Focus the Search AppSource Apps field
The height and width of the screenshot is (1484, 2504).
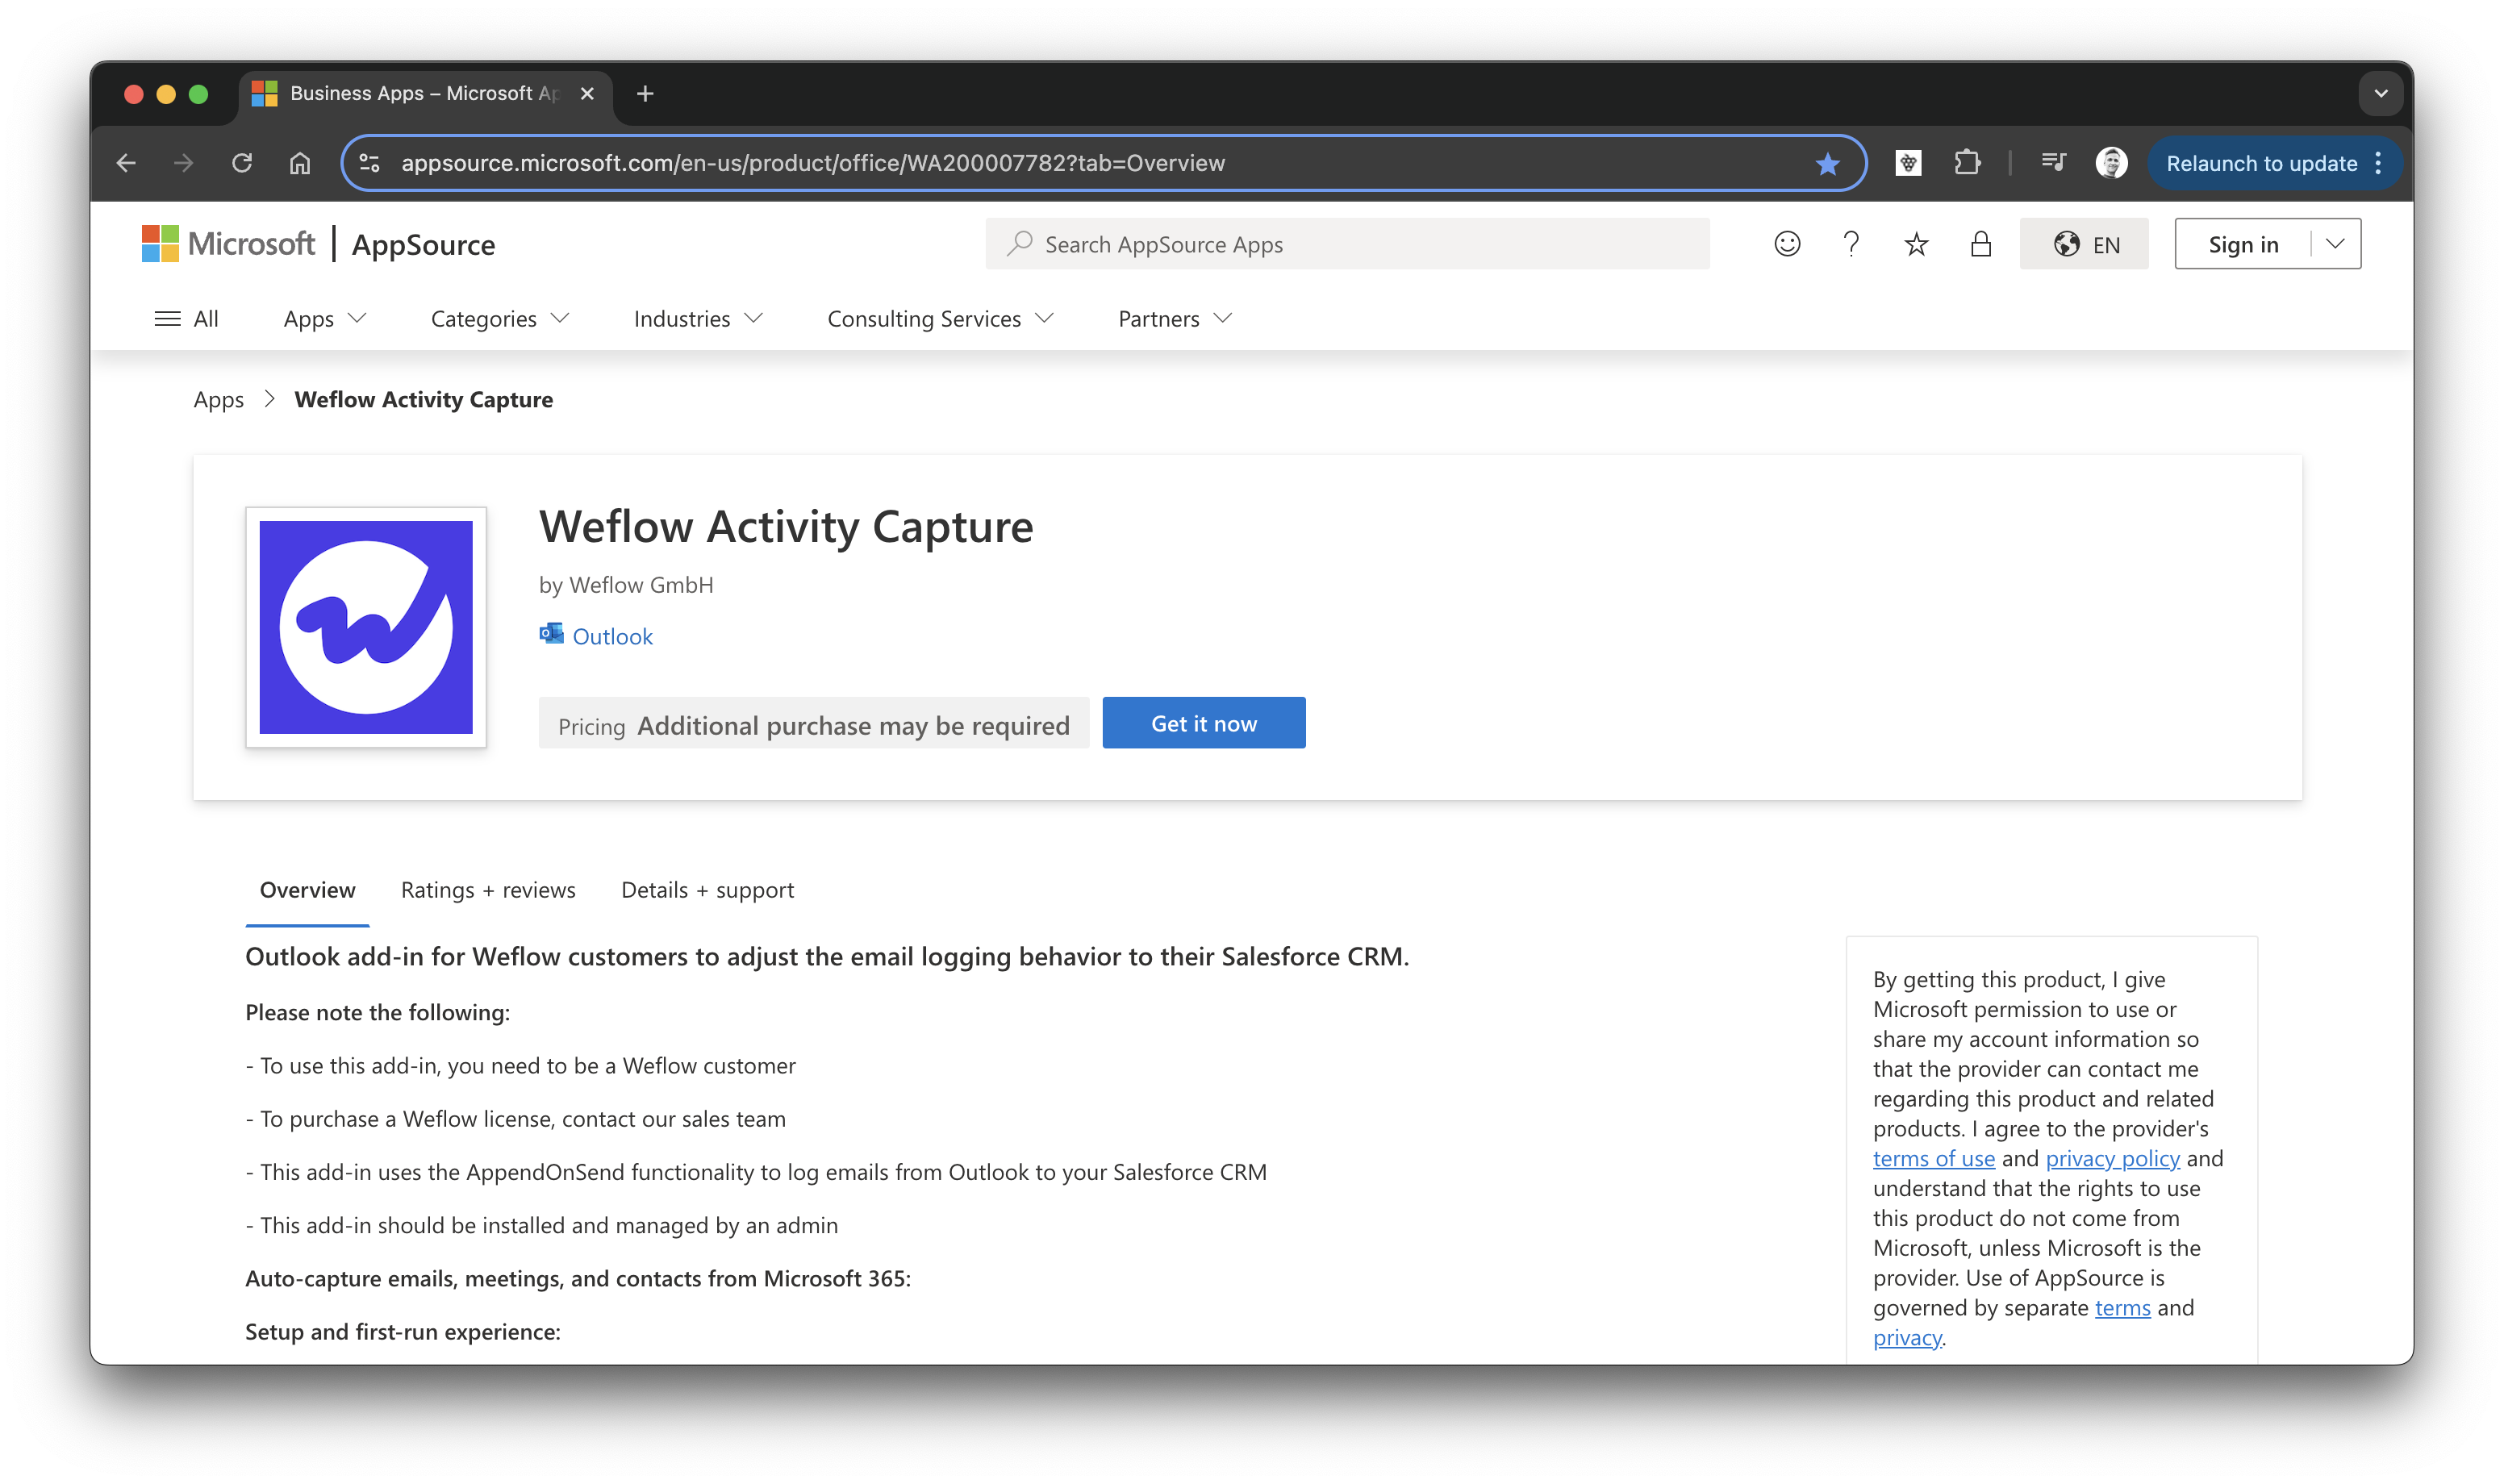coord(1347,244)
